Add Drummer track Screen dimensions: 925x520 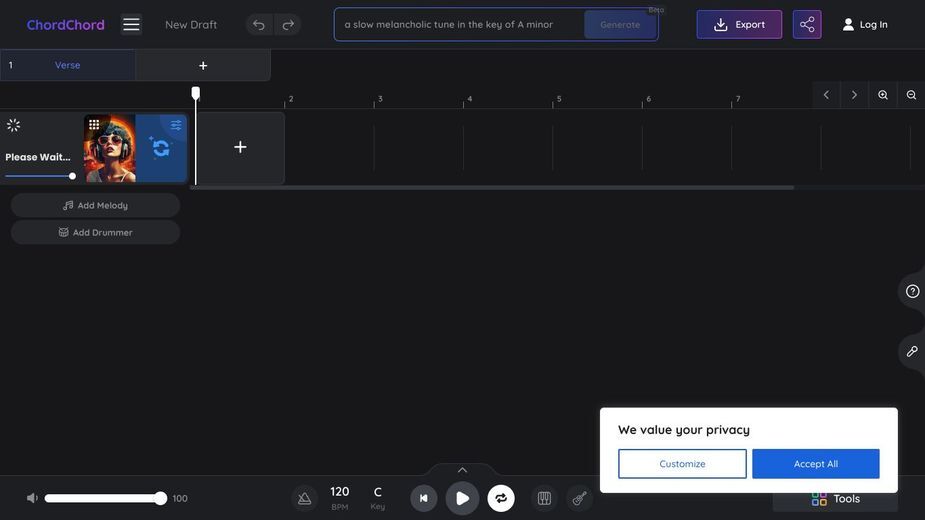coord(96,233)
